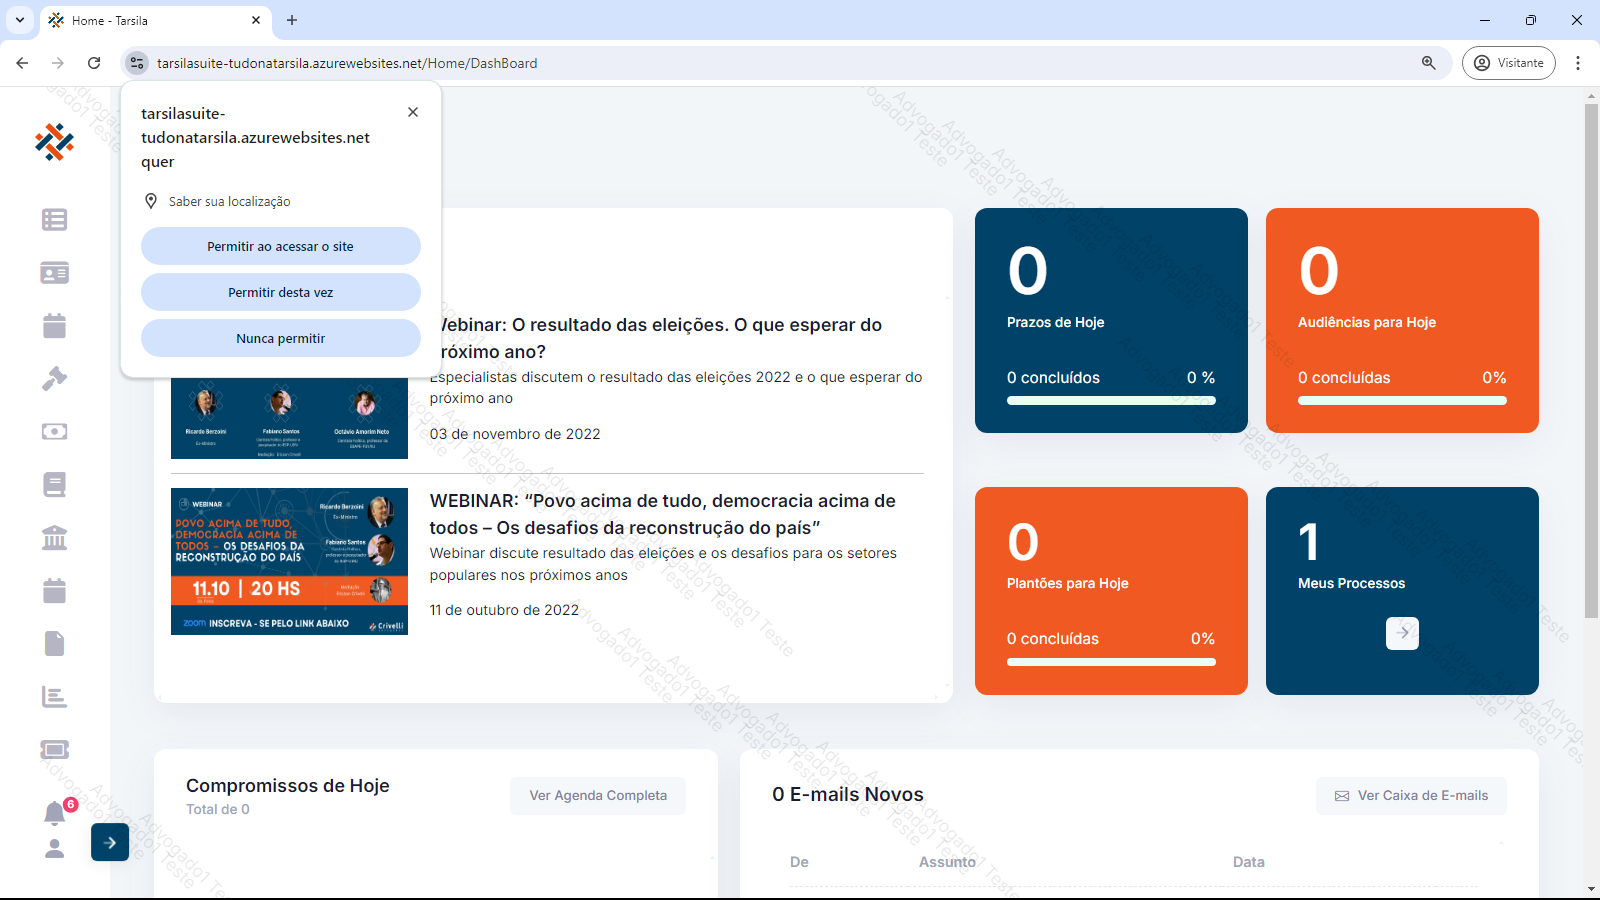1600x900 pixels.
Task: Click the Tarsila logo in sidebar
Action: 54,142
